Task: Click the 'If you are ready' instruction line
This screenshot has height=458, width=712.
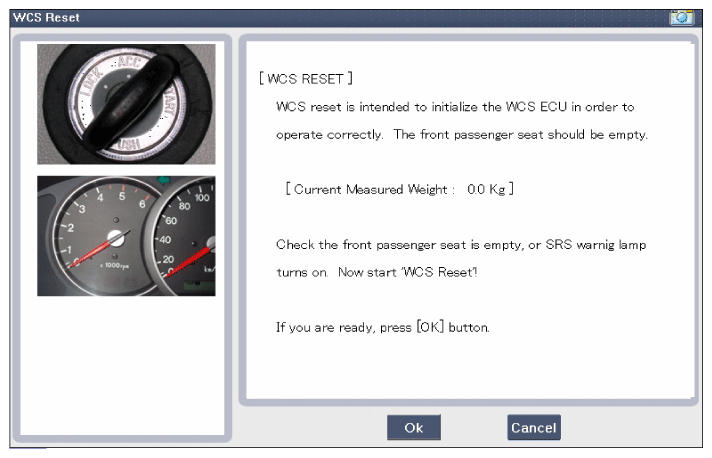Action: point(383,327)
